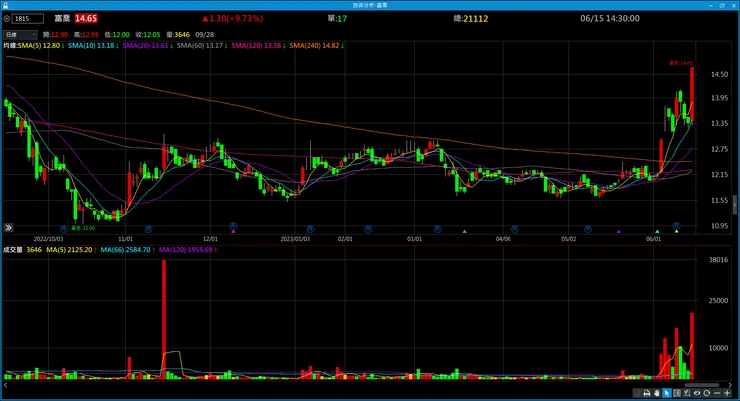This screenshot has height=401, width=740.
Task: Click the SMA(20) 13.61 indicator label
Action: coord(147,46)
